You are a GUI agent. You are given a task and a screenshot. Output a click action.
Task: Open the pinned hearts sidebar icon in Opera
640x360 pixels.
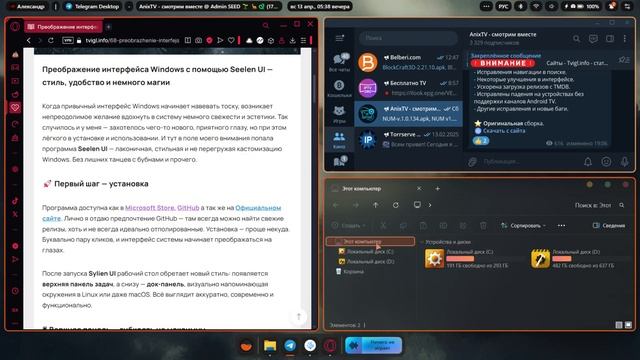coord(15,108)
